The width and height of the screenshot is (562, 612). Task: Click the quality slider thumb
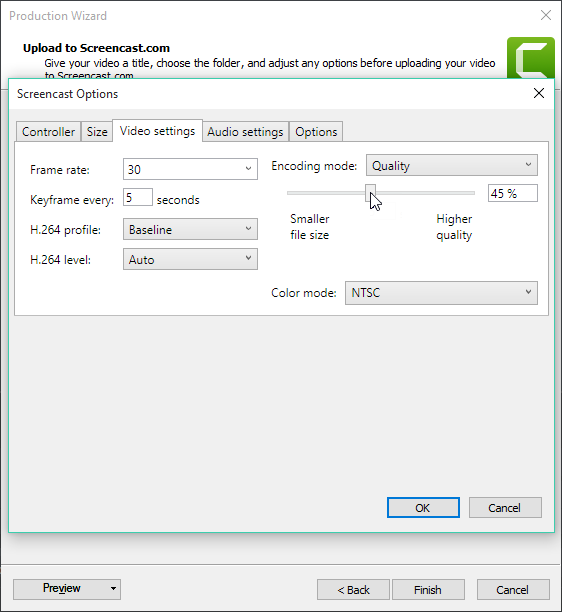[x=370, y=193]
